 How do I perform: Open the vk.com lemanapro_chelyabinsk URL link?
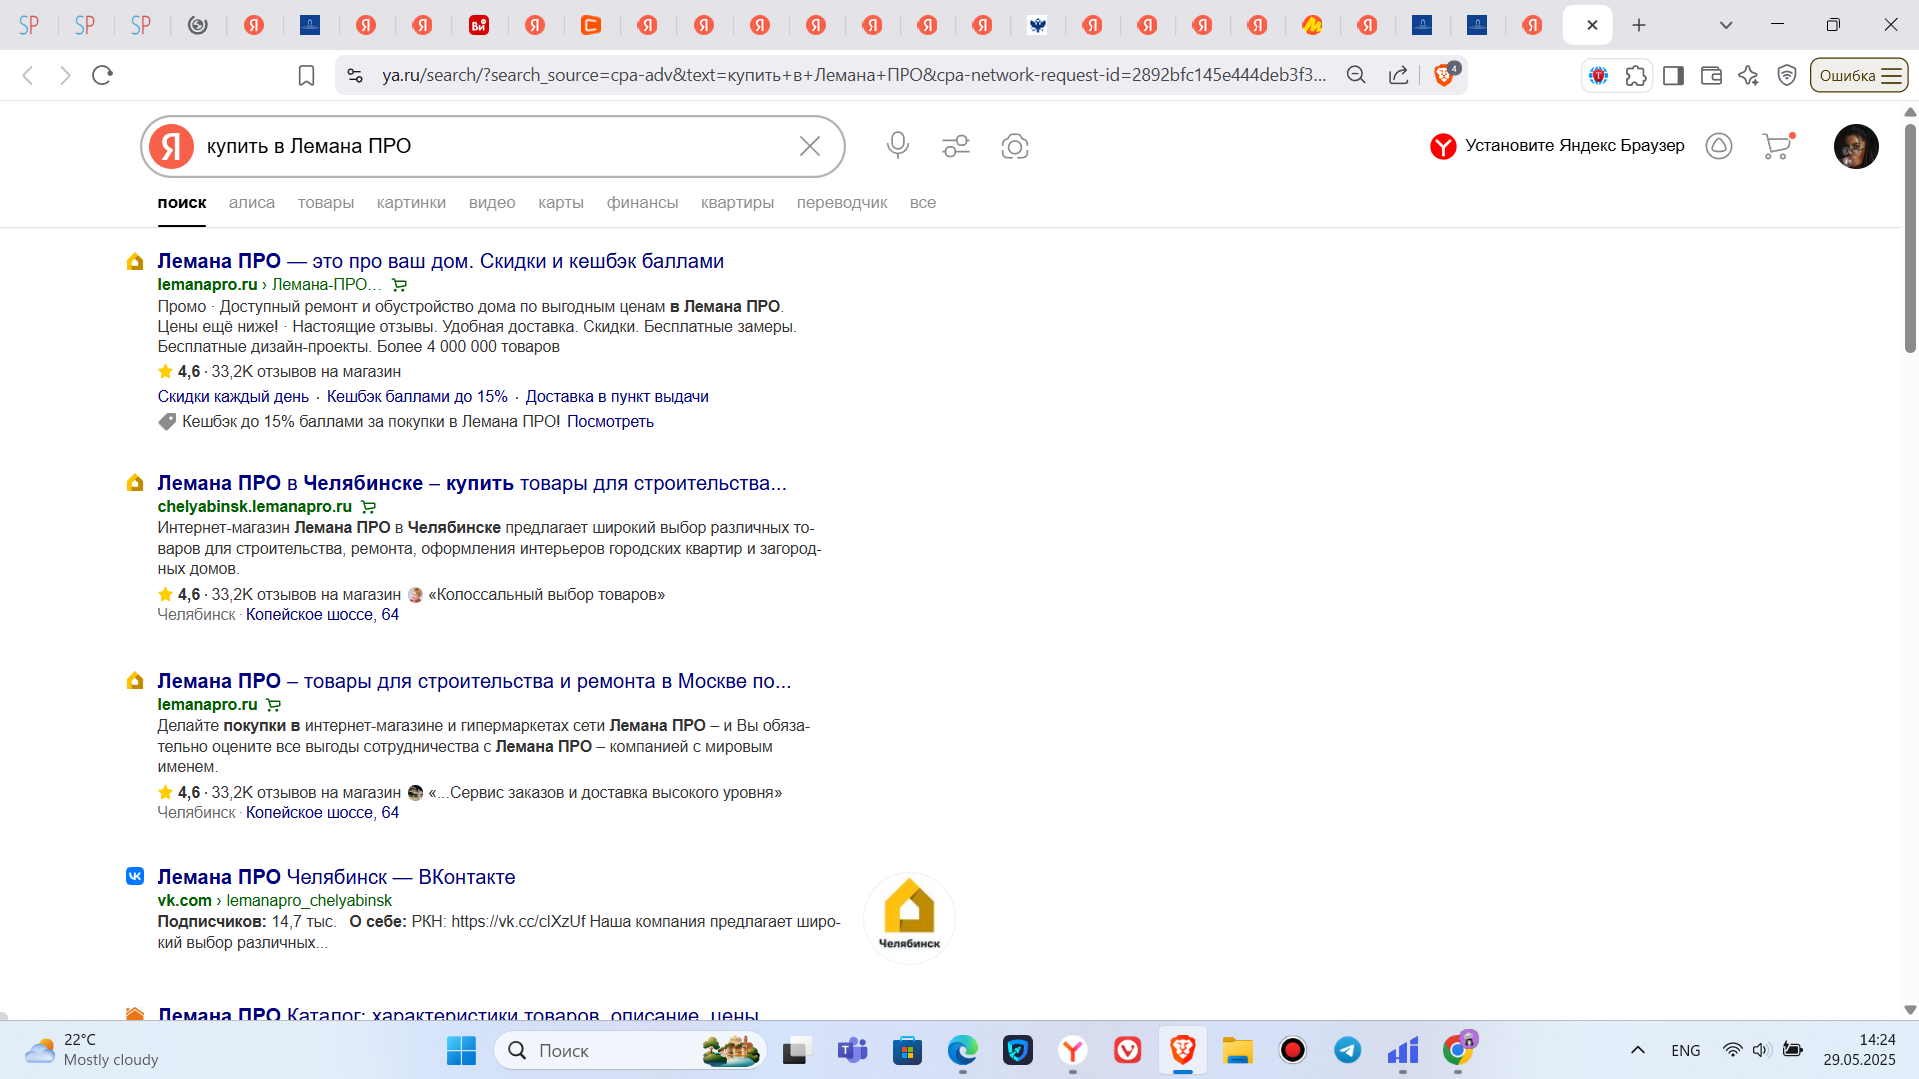click(x=274, y=900)
